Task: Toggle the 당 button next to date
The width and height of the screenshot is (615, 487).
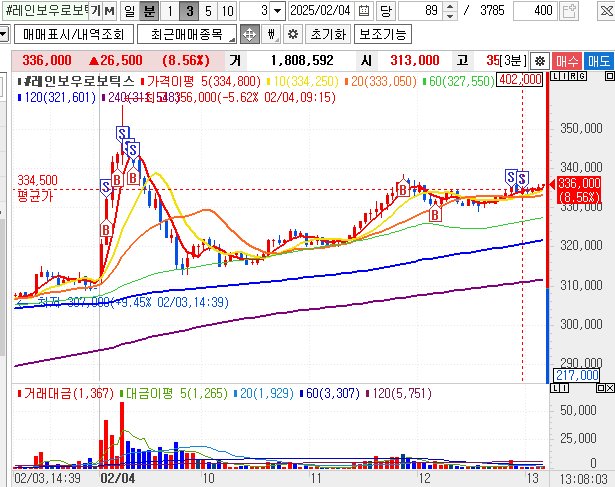Action: [x=386, y=11]
